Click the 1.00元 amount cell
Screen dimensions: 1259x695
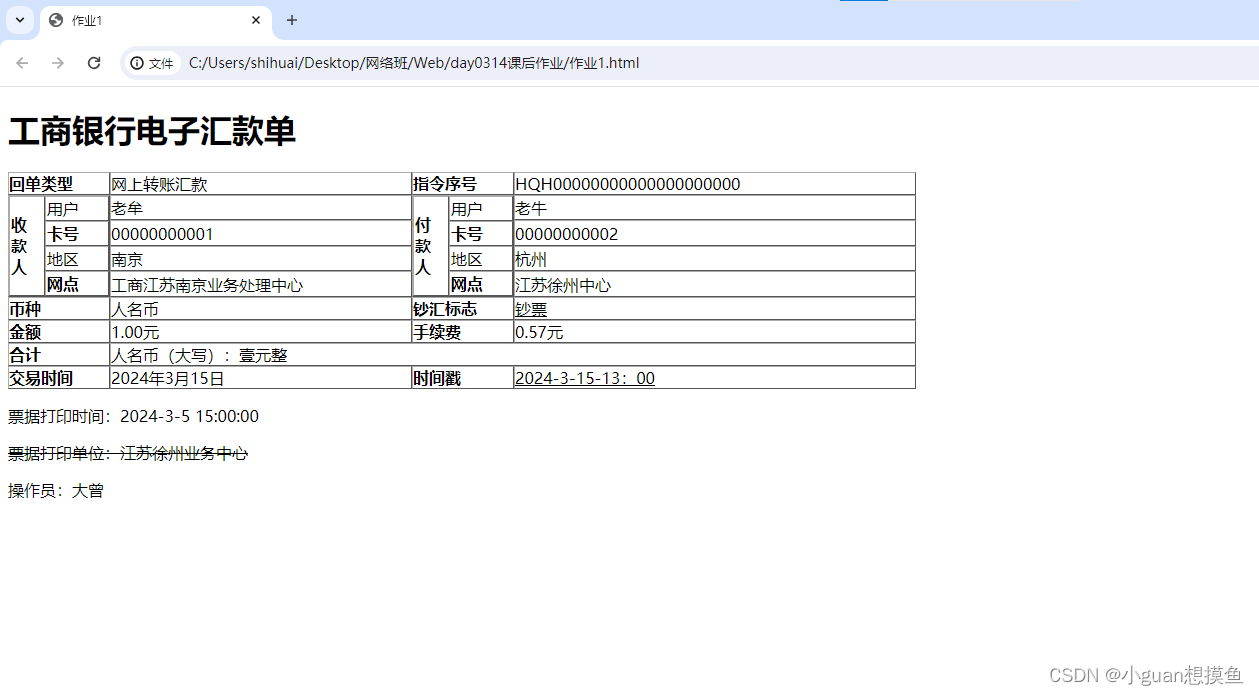pyautogui.click(x=261, y=332)
